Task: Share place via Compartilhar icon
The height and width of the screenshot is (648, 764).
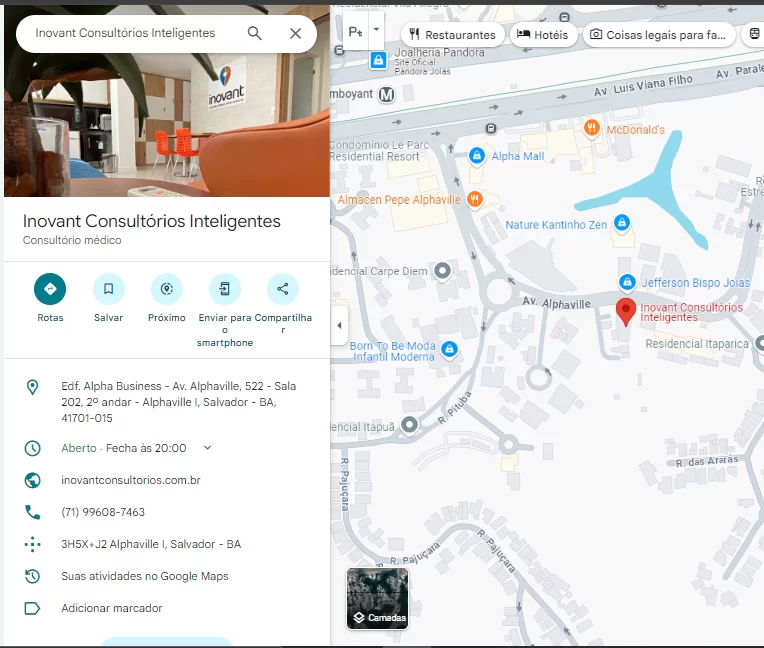Action: (x=283, y=289)
